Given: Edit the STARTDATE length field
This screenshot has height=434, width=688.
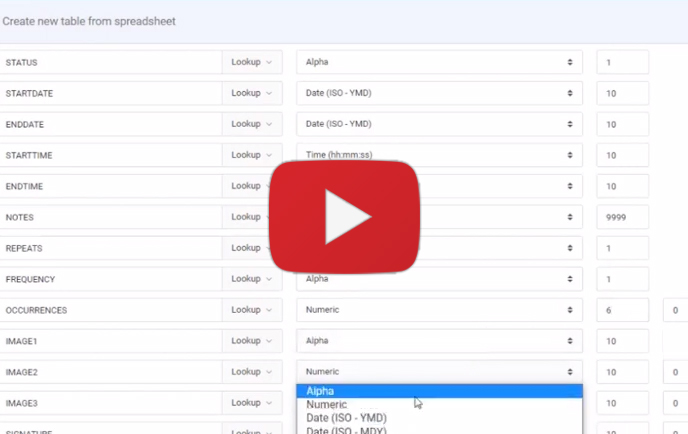Looking at the screenshot, I should click(x=622, y=93).
